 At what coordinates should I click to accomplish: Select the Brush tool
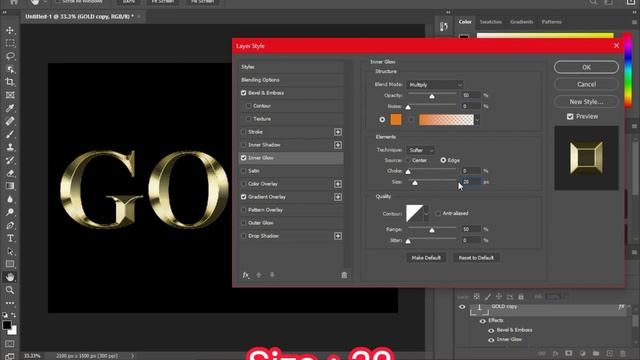click(10, 134)
